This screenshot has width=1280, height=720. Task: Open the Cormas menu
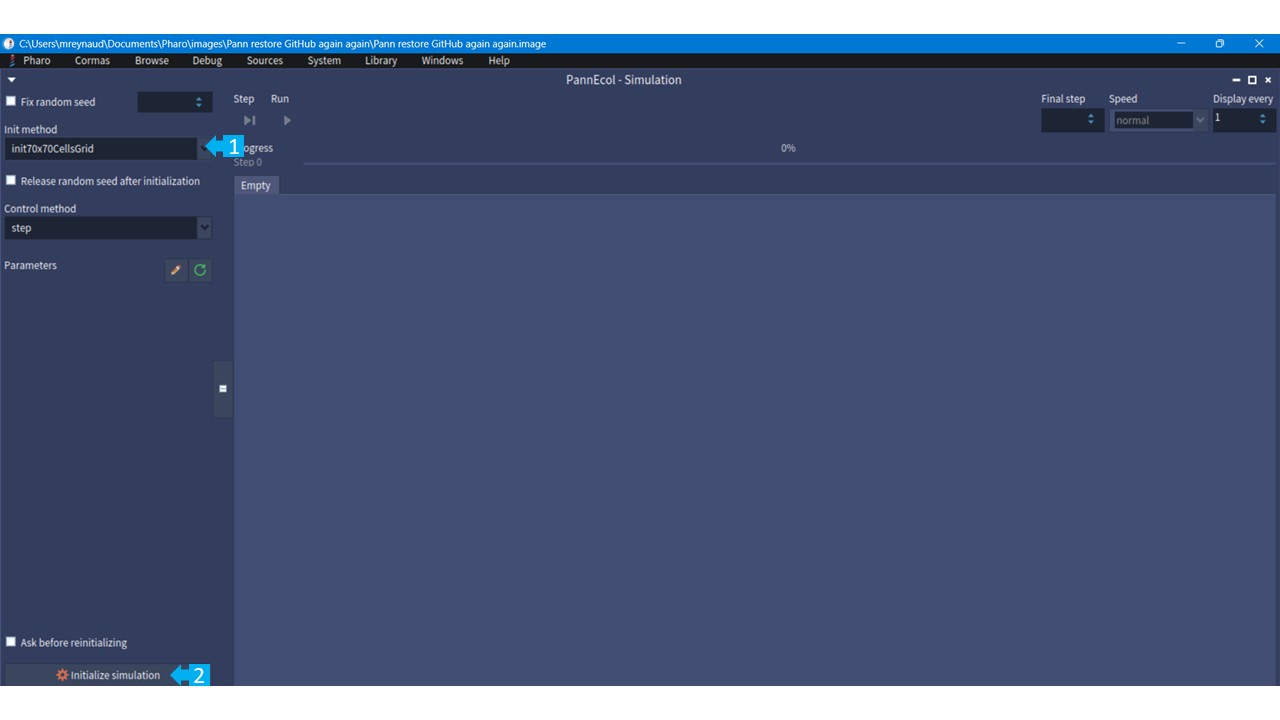[92, 61]
